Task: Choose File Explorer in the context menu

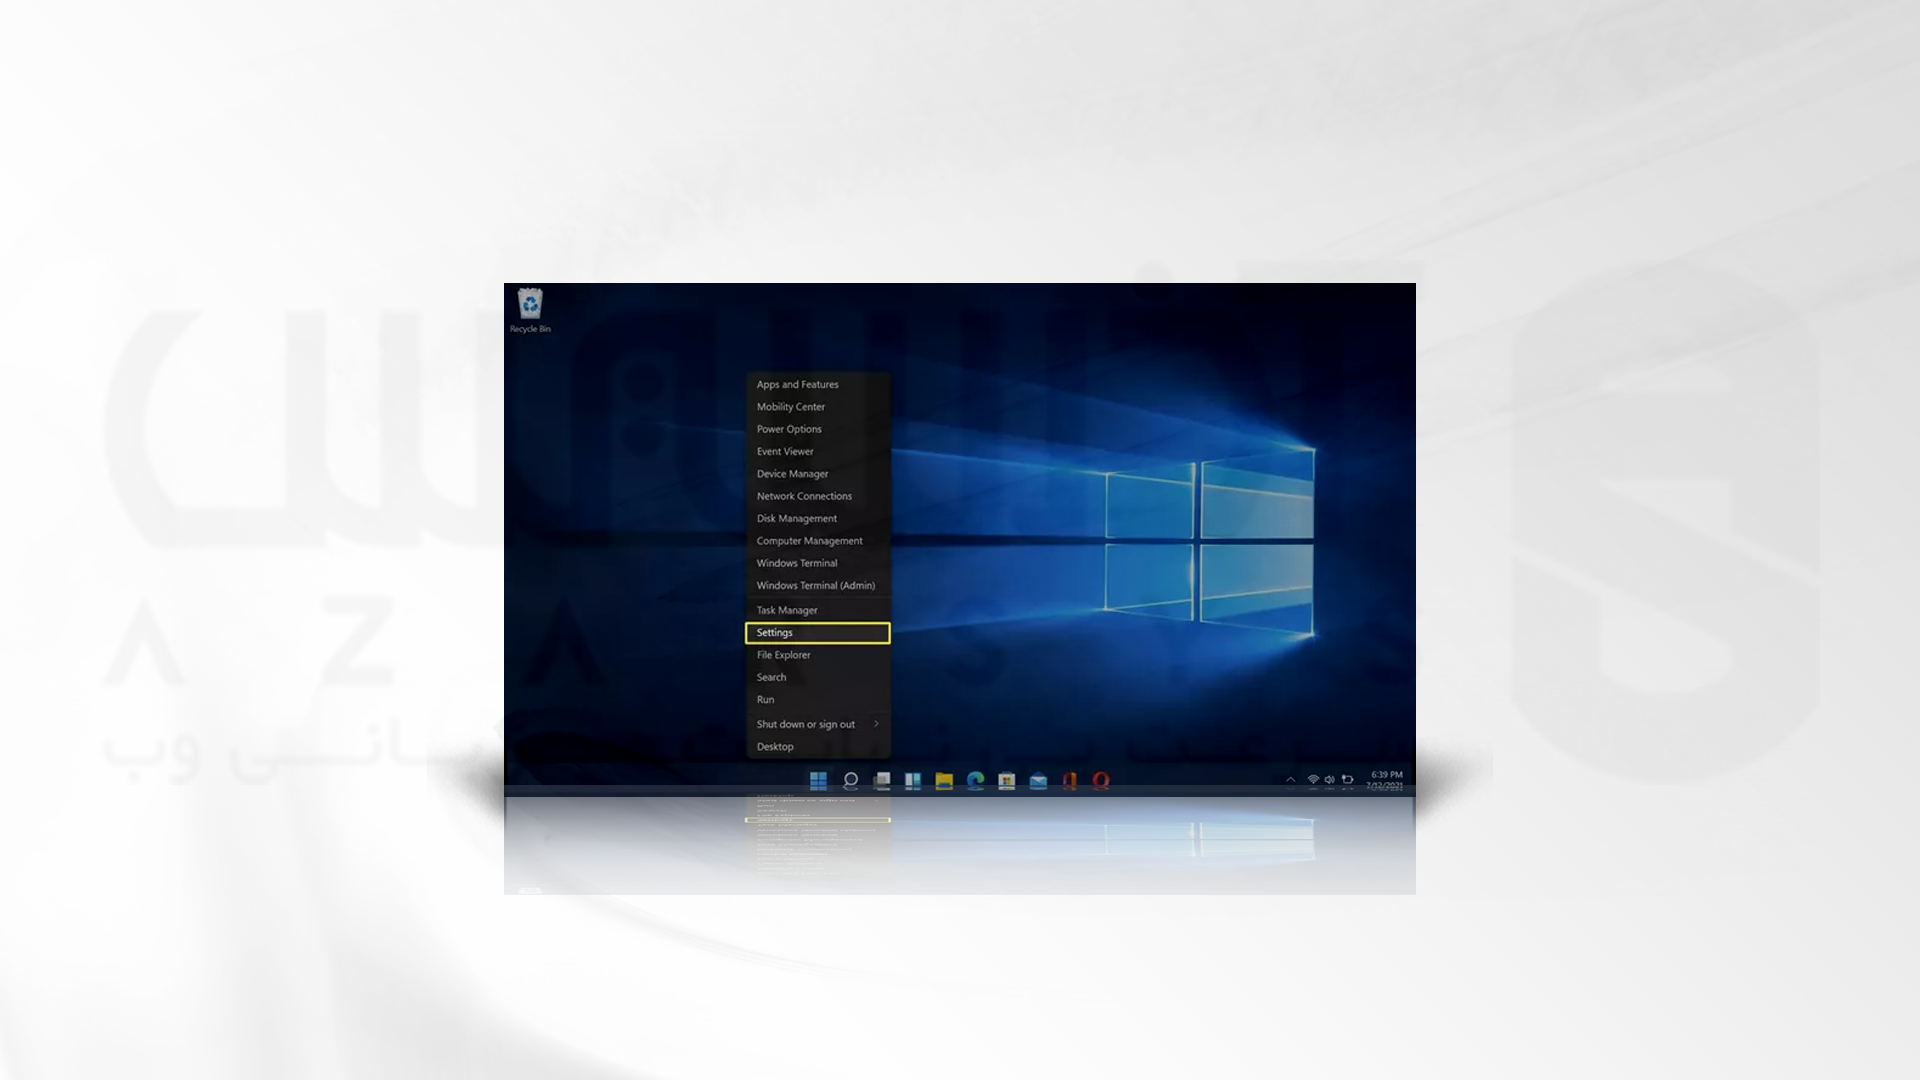Action: 818,655
